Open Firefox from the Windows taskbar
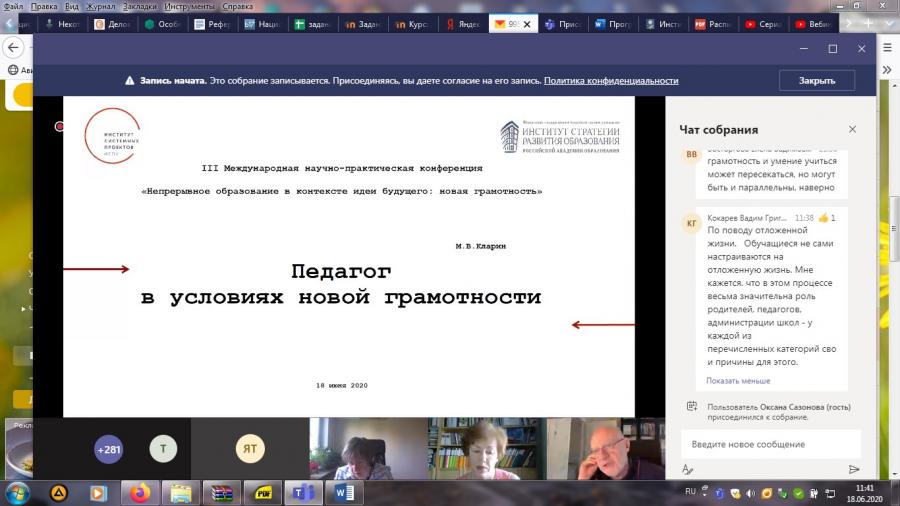The image size is (900, 506). 139,493
